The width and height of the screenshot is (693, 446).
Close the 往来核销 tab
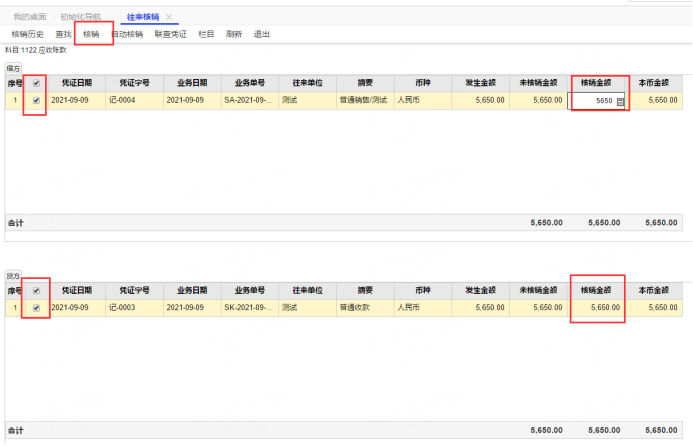click(169, 17)
